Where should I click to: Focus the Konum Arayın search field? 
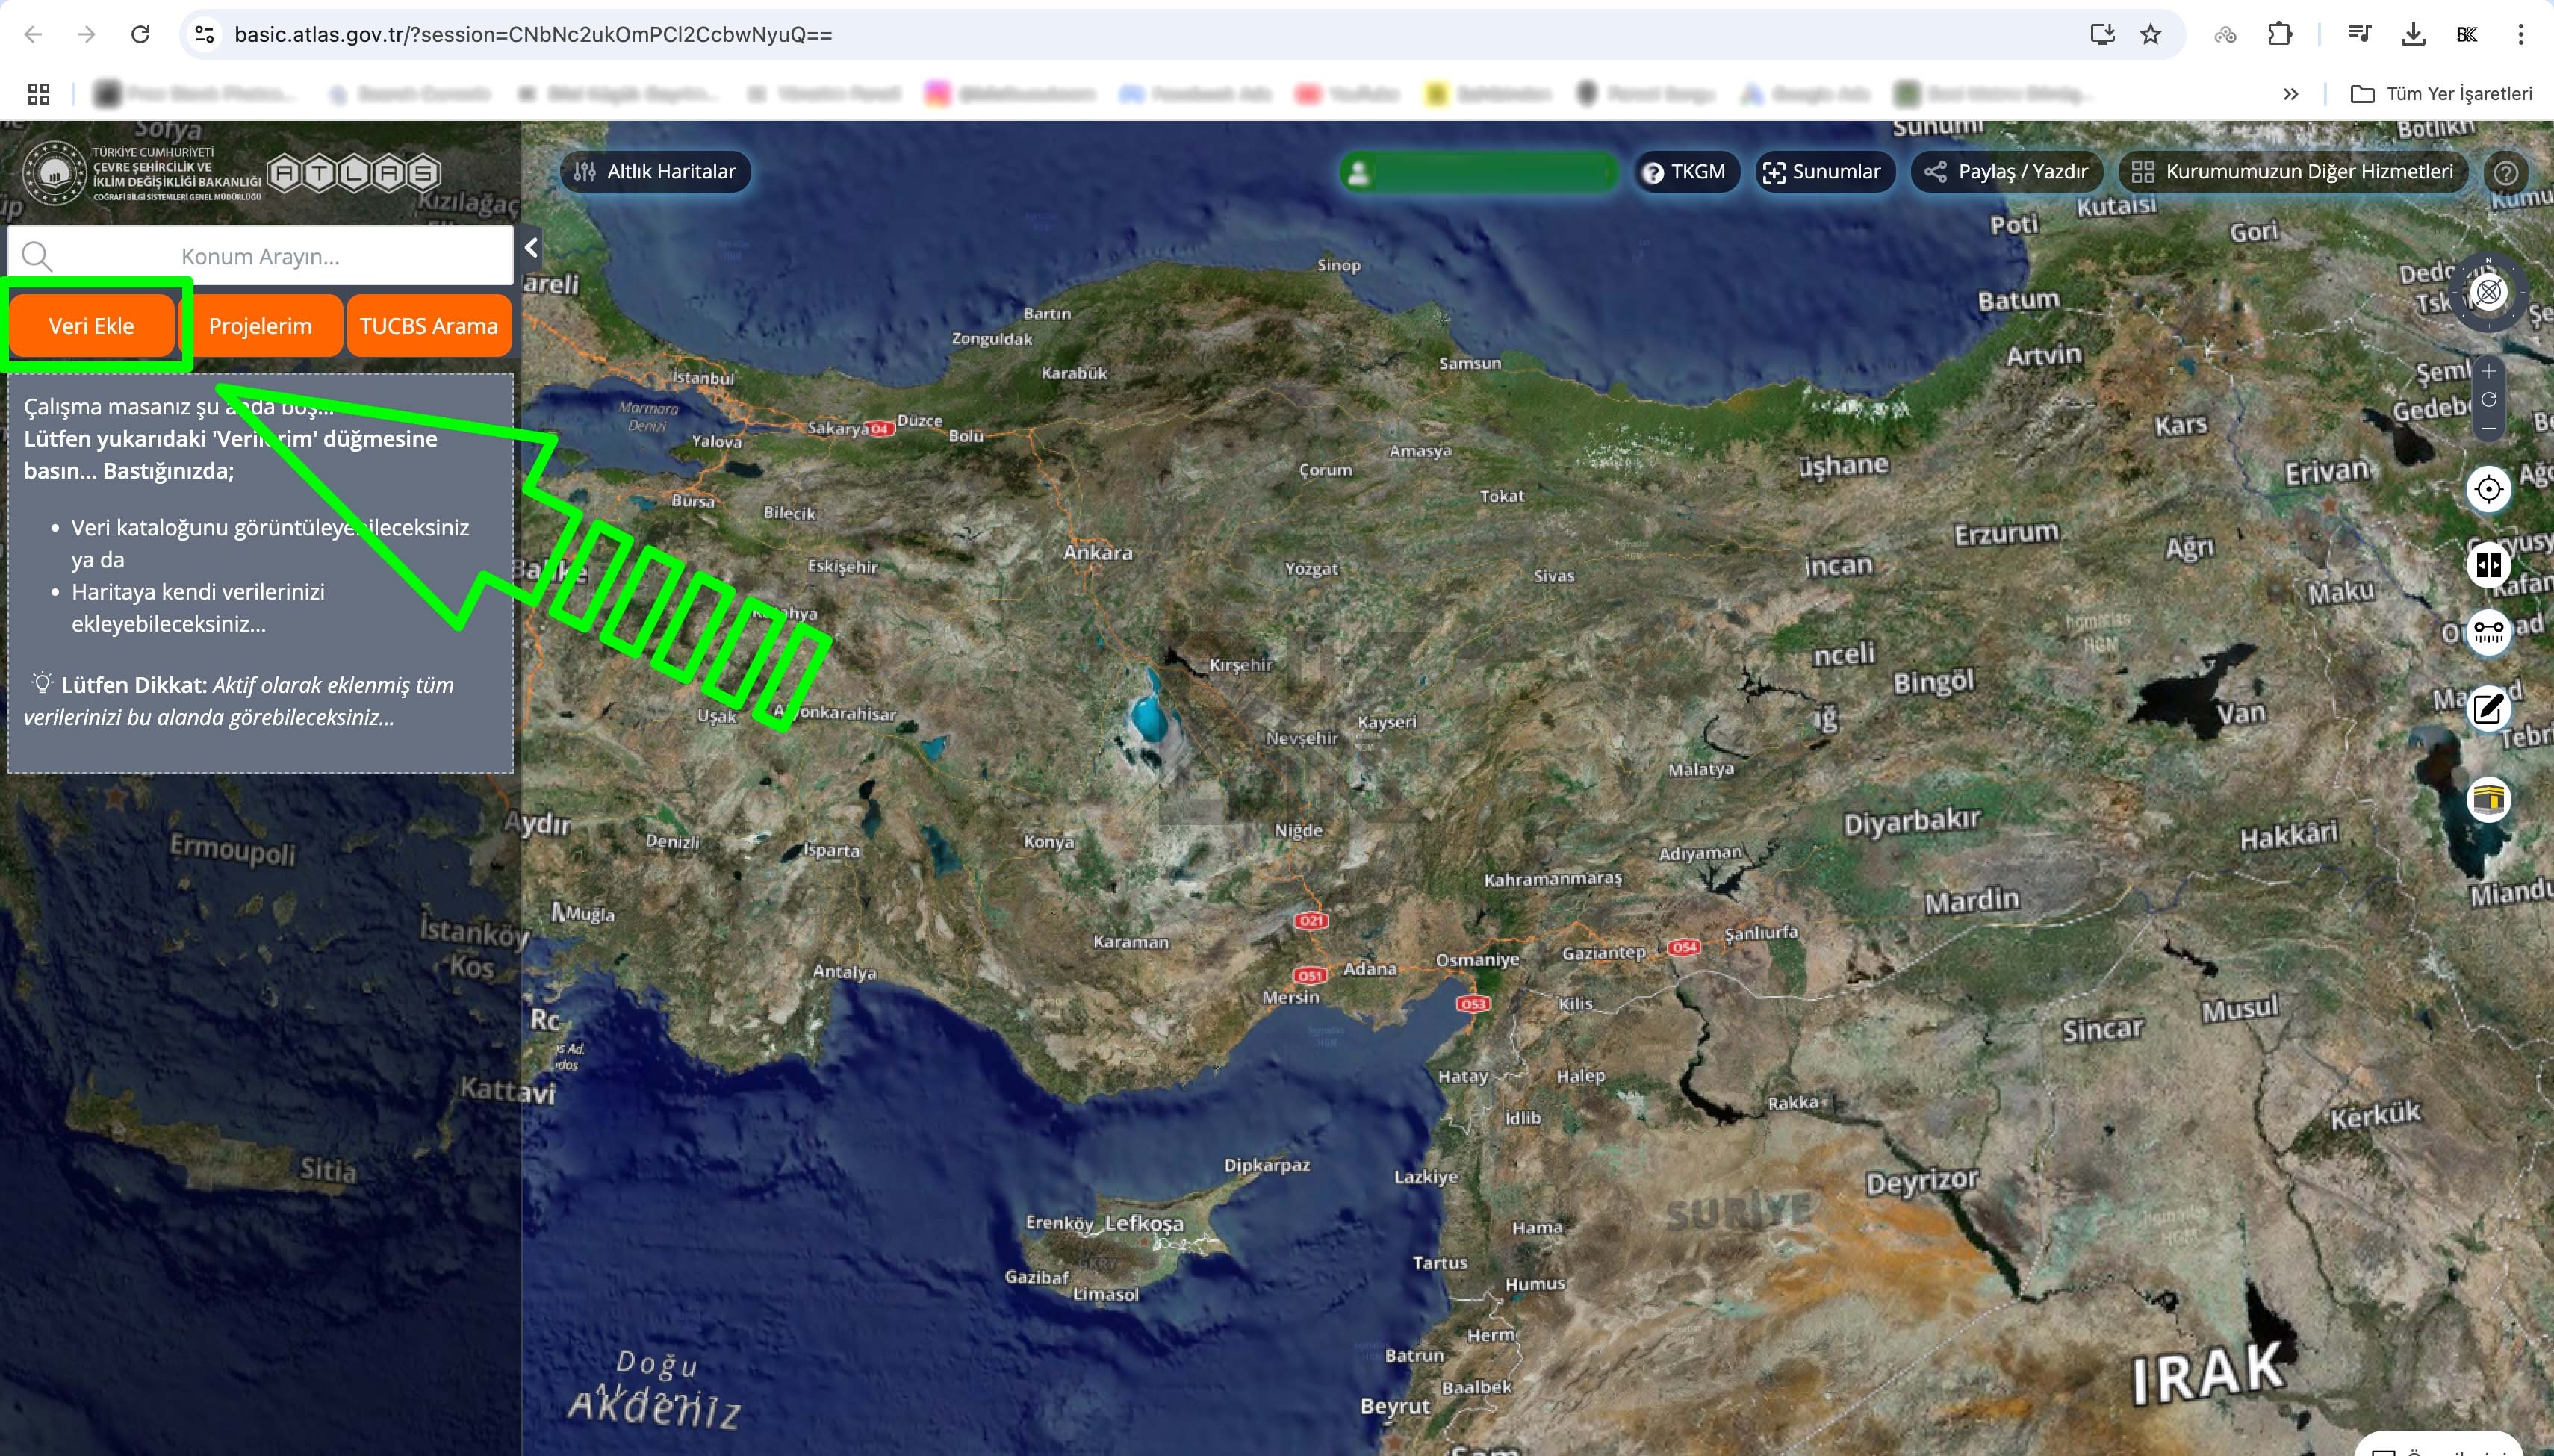click(x=260, y=256)
